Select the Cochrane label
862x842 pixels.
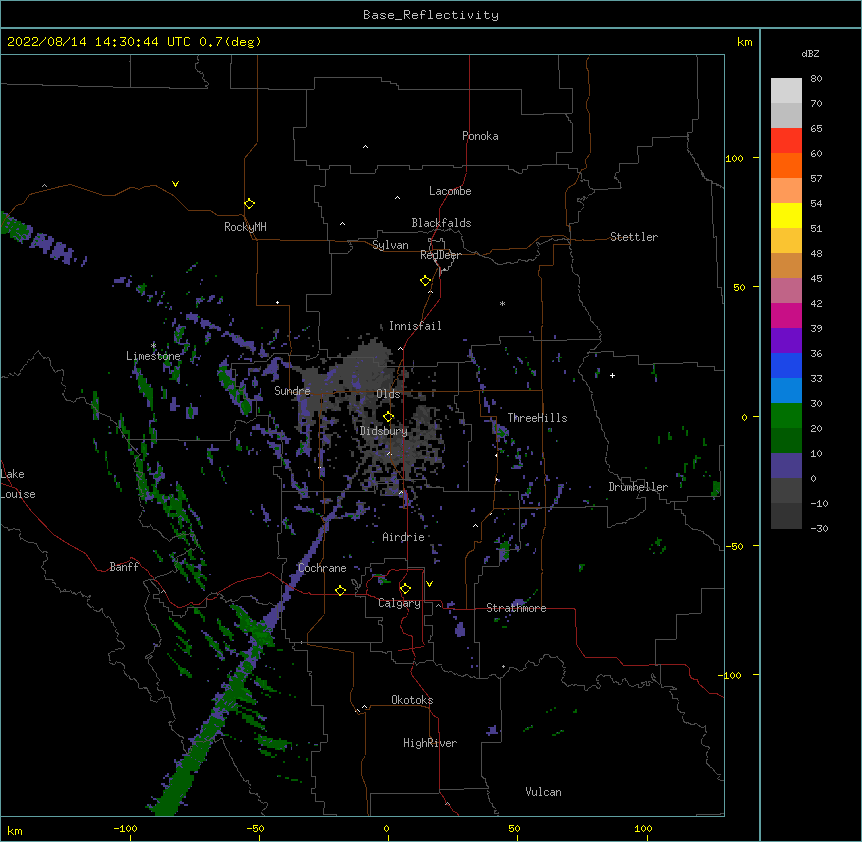click(322, 568)
